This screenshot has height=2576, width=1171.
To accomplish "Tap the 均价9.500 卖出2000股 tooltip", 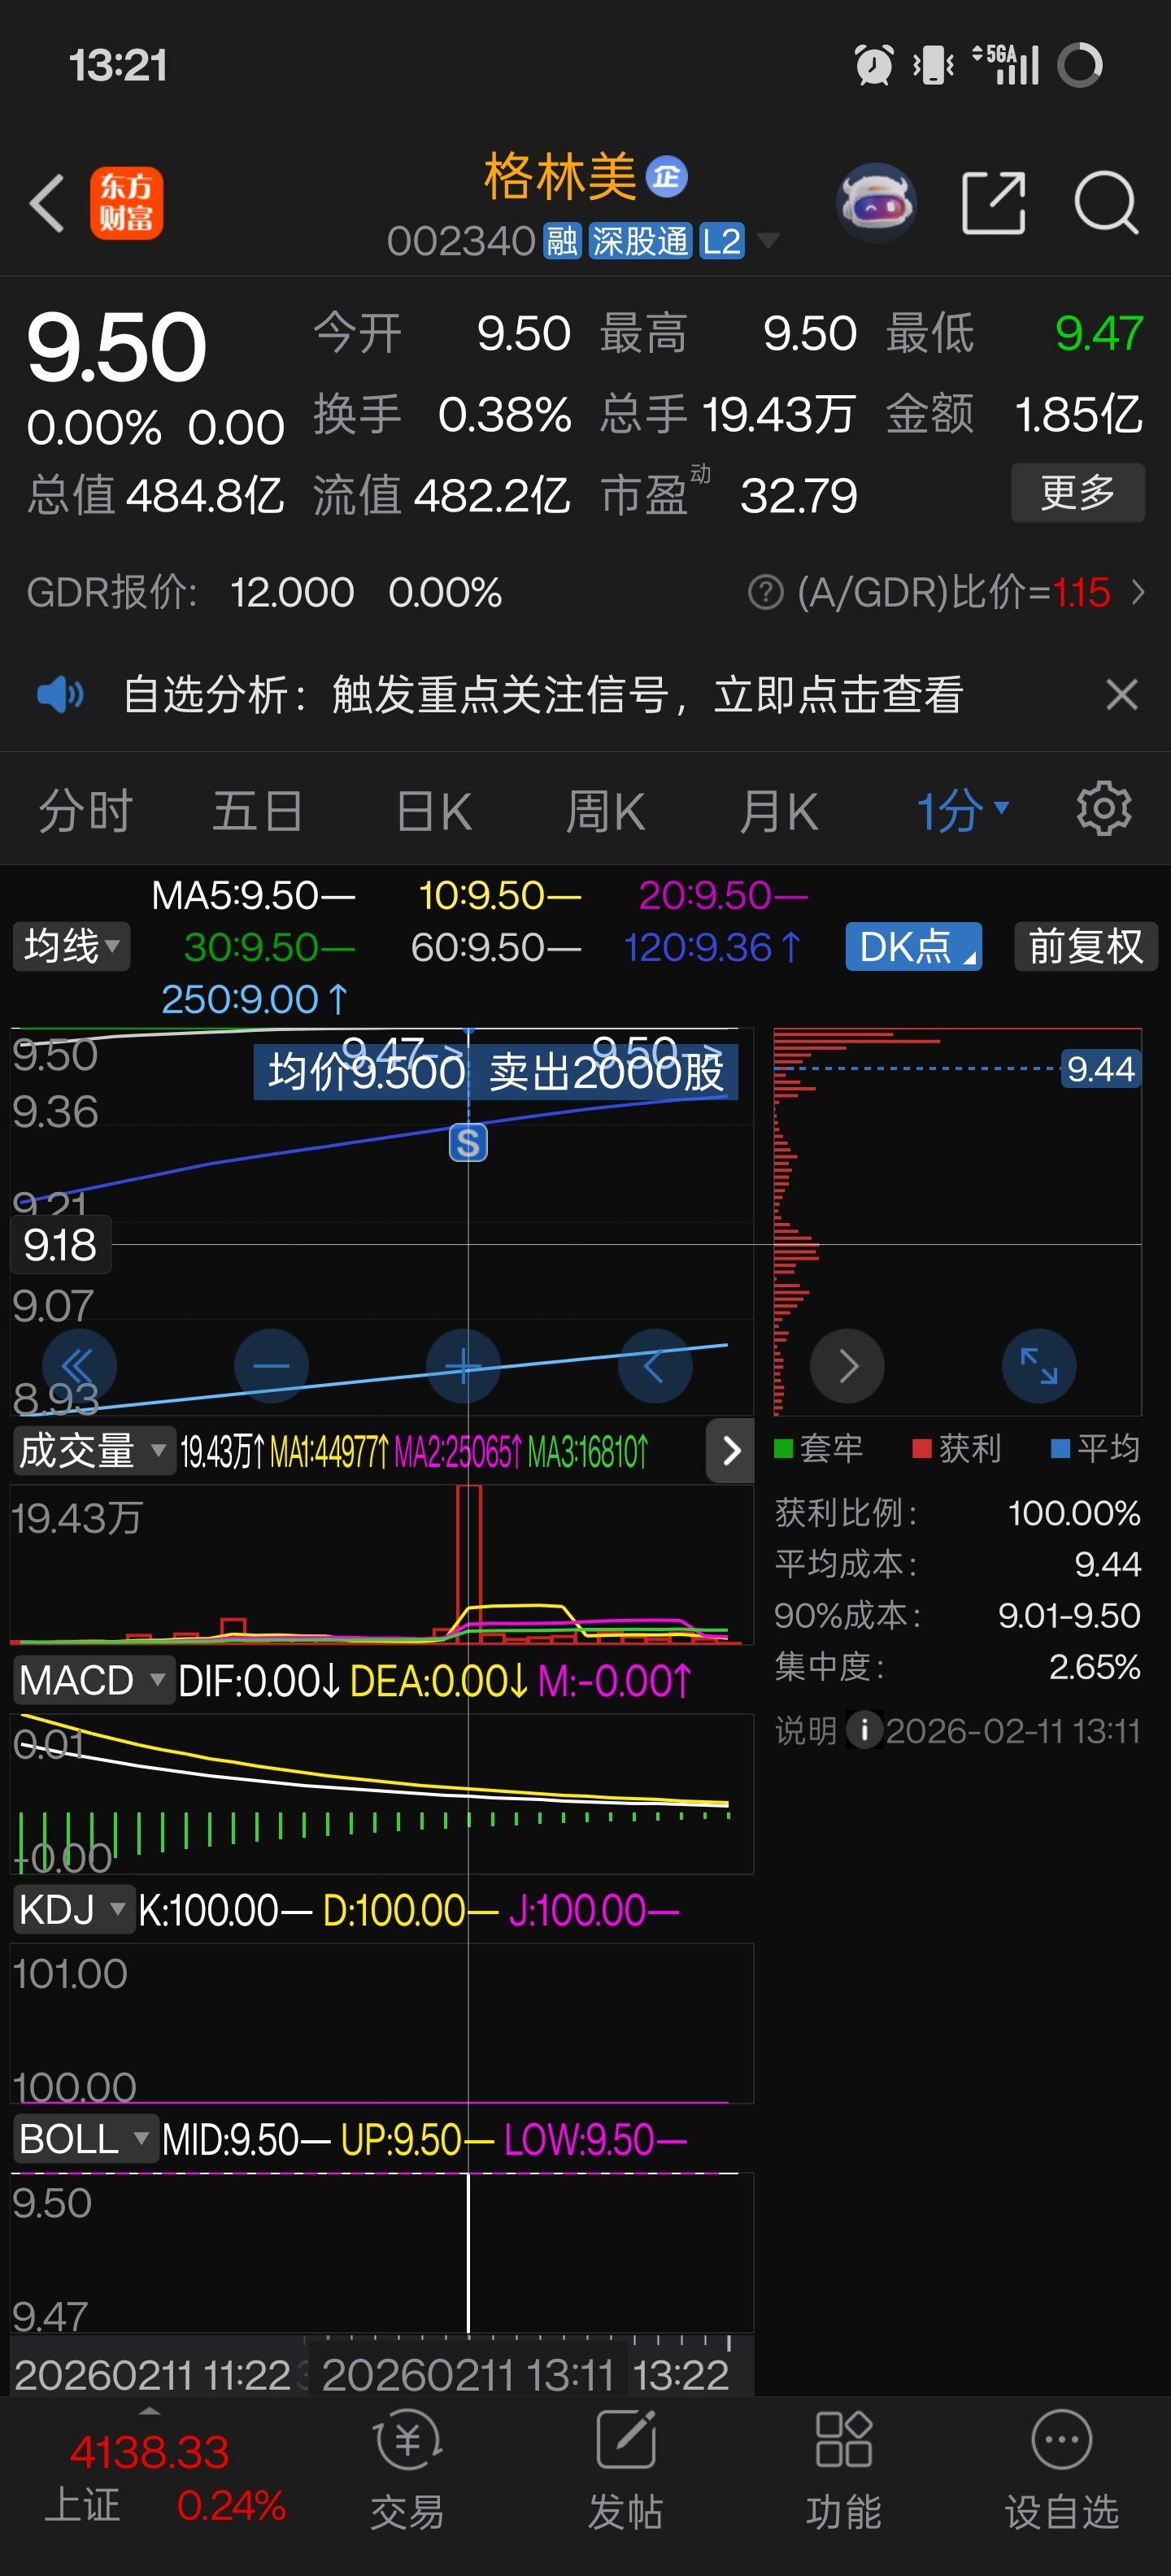I will pyautogui.click(x=495, y=1072).
